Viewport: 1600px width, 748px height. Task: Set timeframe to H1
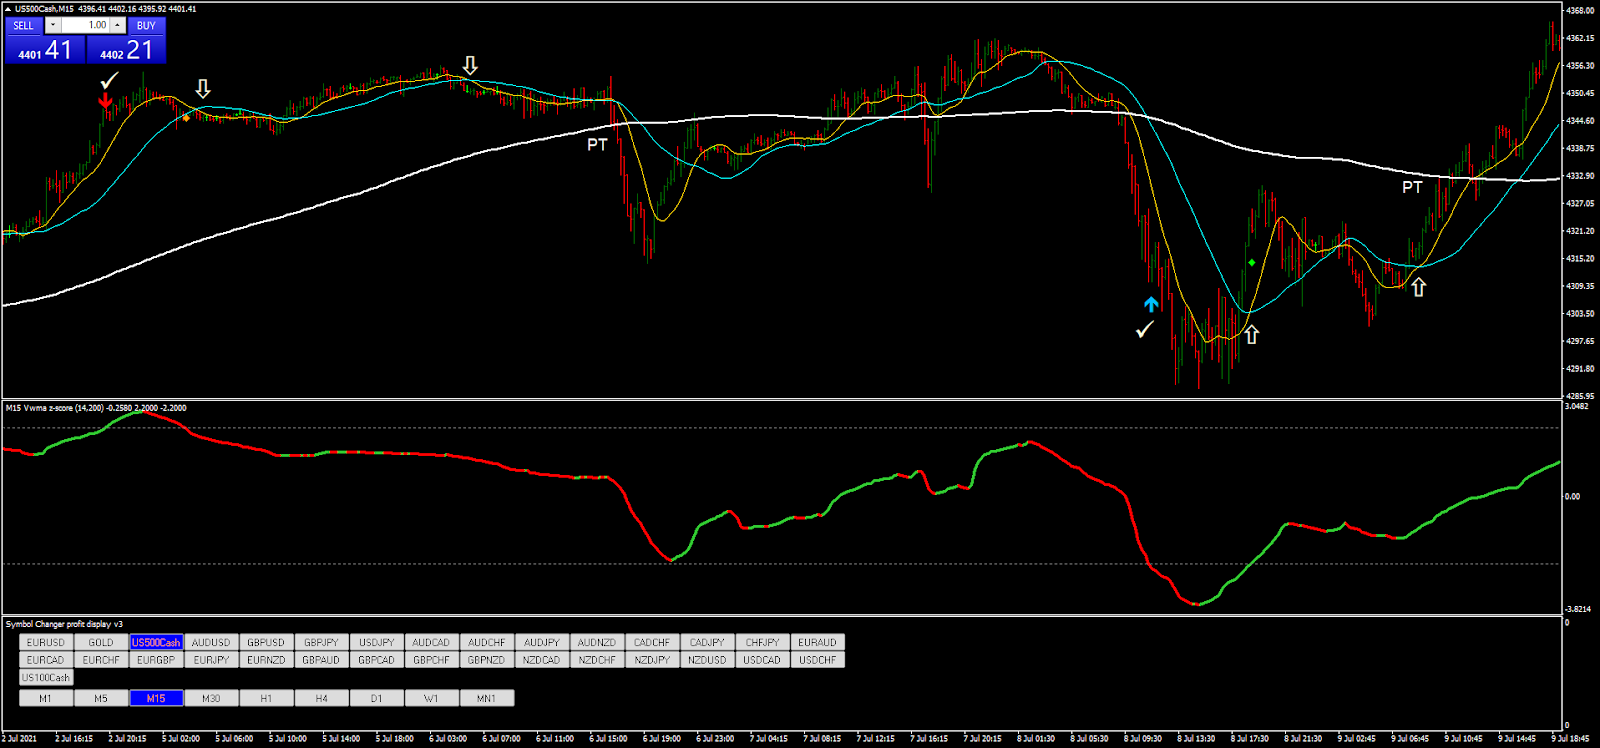tap(266, 698)
